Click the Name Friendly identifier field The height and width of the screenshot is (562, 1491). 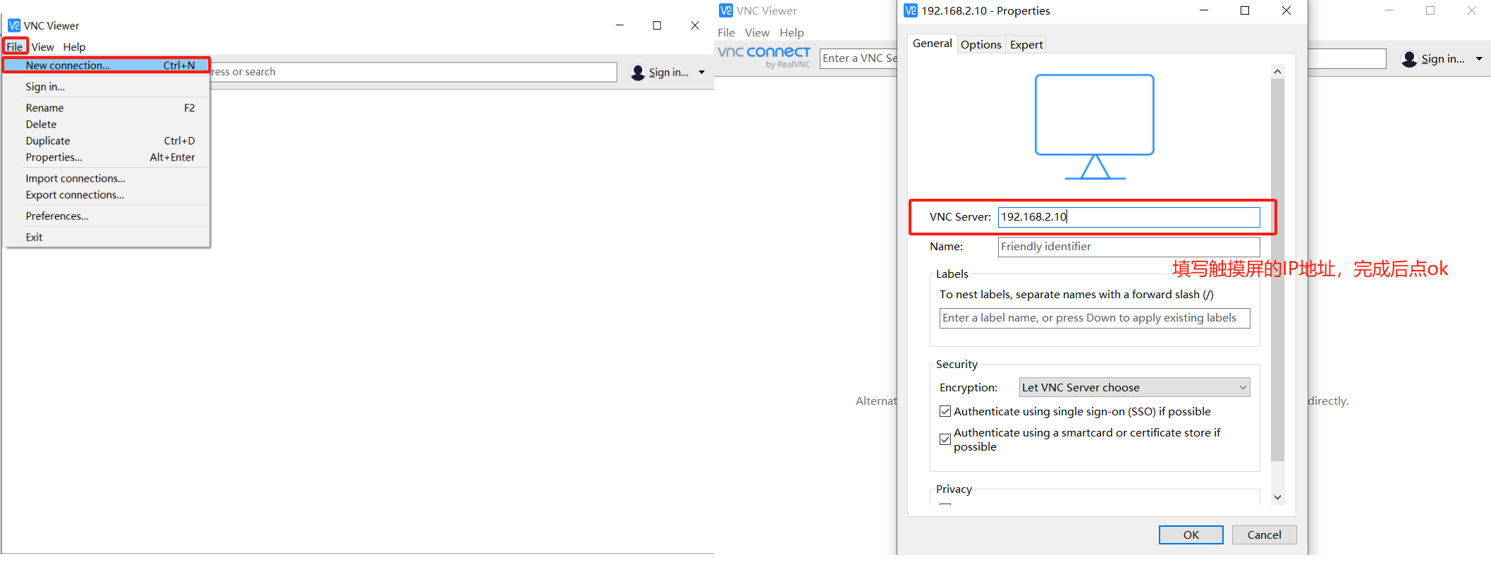[x=1129, y=247]
